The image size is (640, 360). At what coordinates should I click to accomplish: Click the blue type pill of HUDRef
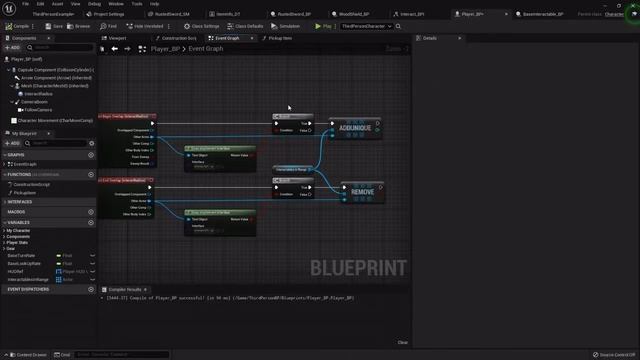(59, 271)
